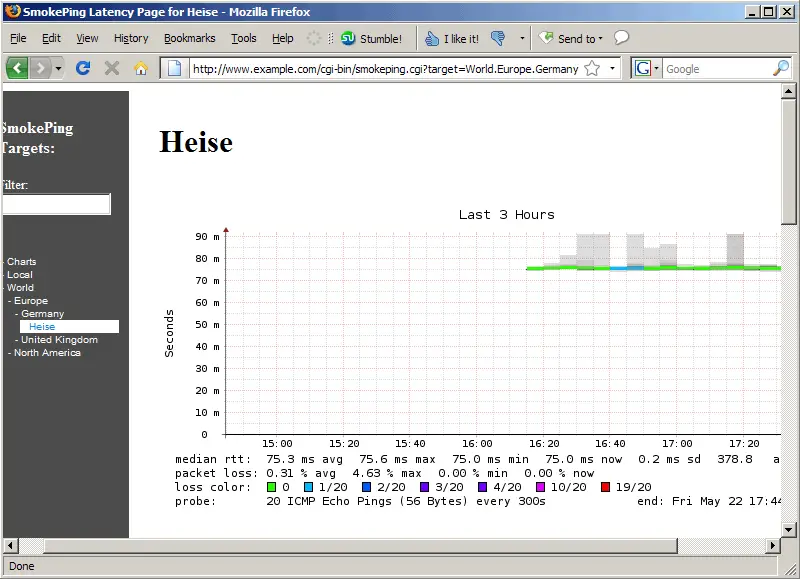The height and width of the screenshot is (579, 800).
Task: Open the back/forward history dropdown
Action: pyautogui.click(x=58, y=68)
